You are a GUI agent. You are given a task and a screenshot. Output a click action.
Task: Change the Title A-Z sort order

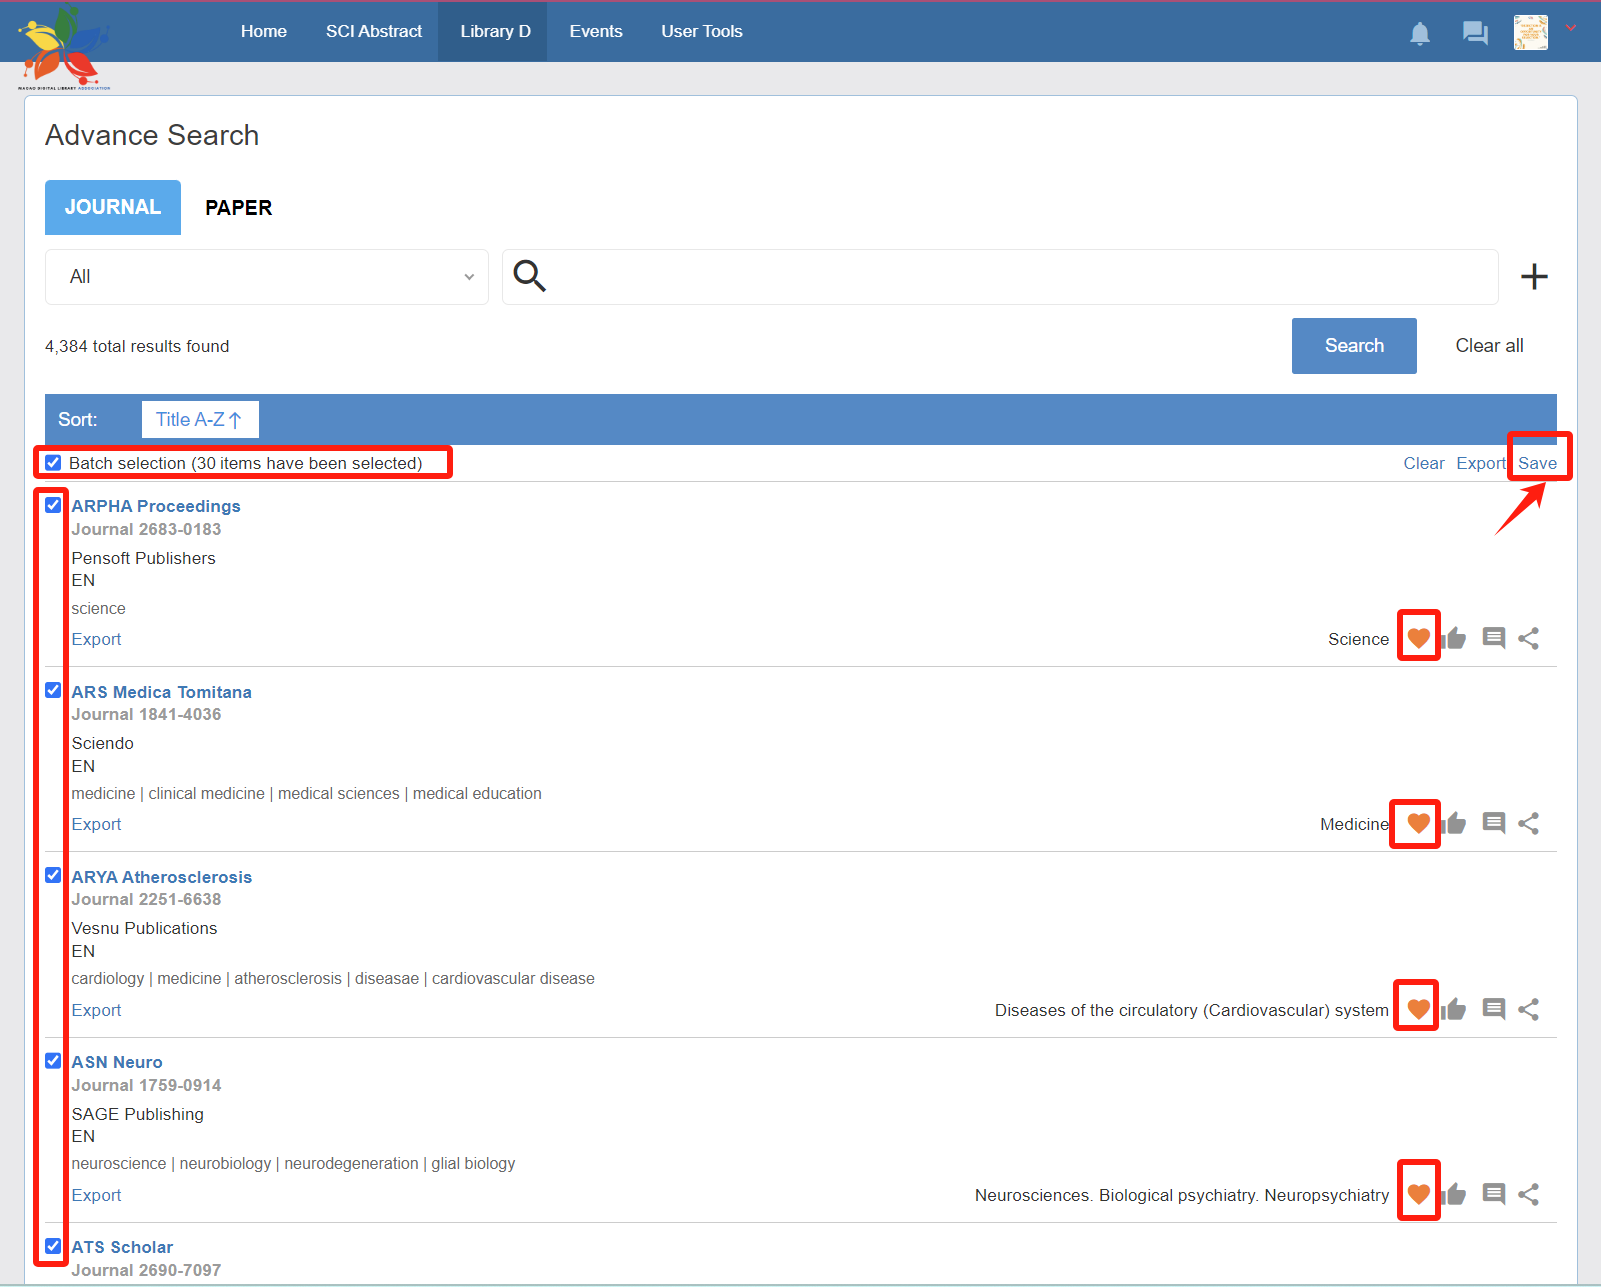200,420
